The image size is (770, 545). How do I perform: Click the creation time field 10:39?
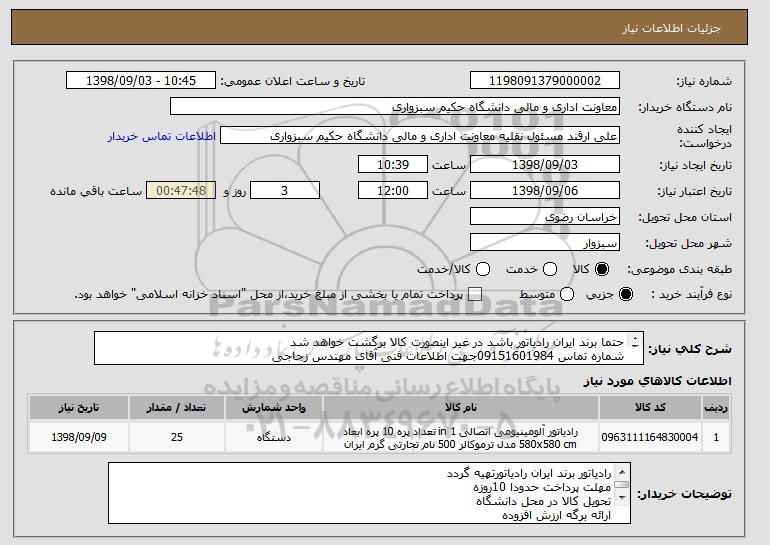393,164
